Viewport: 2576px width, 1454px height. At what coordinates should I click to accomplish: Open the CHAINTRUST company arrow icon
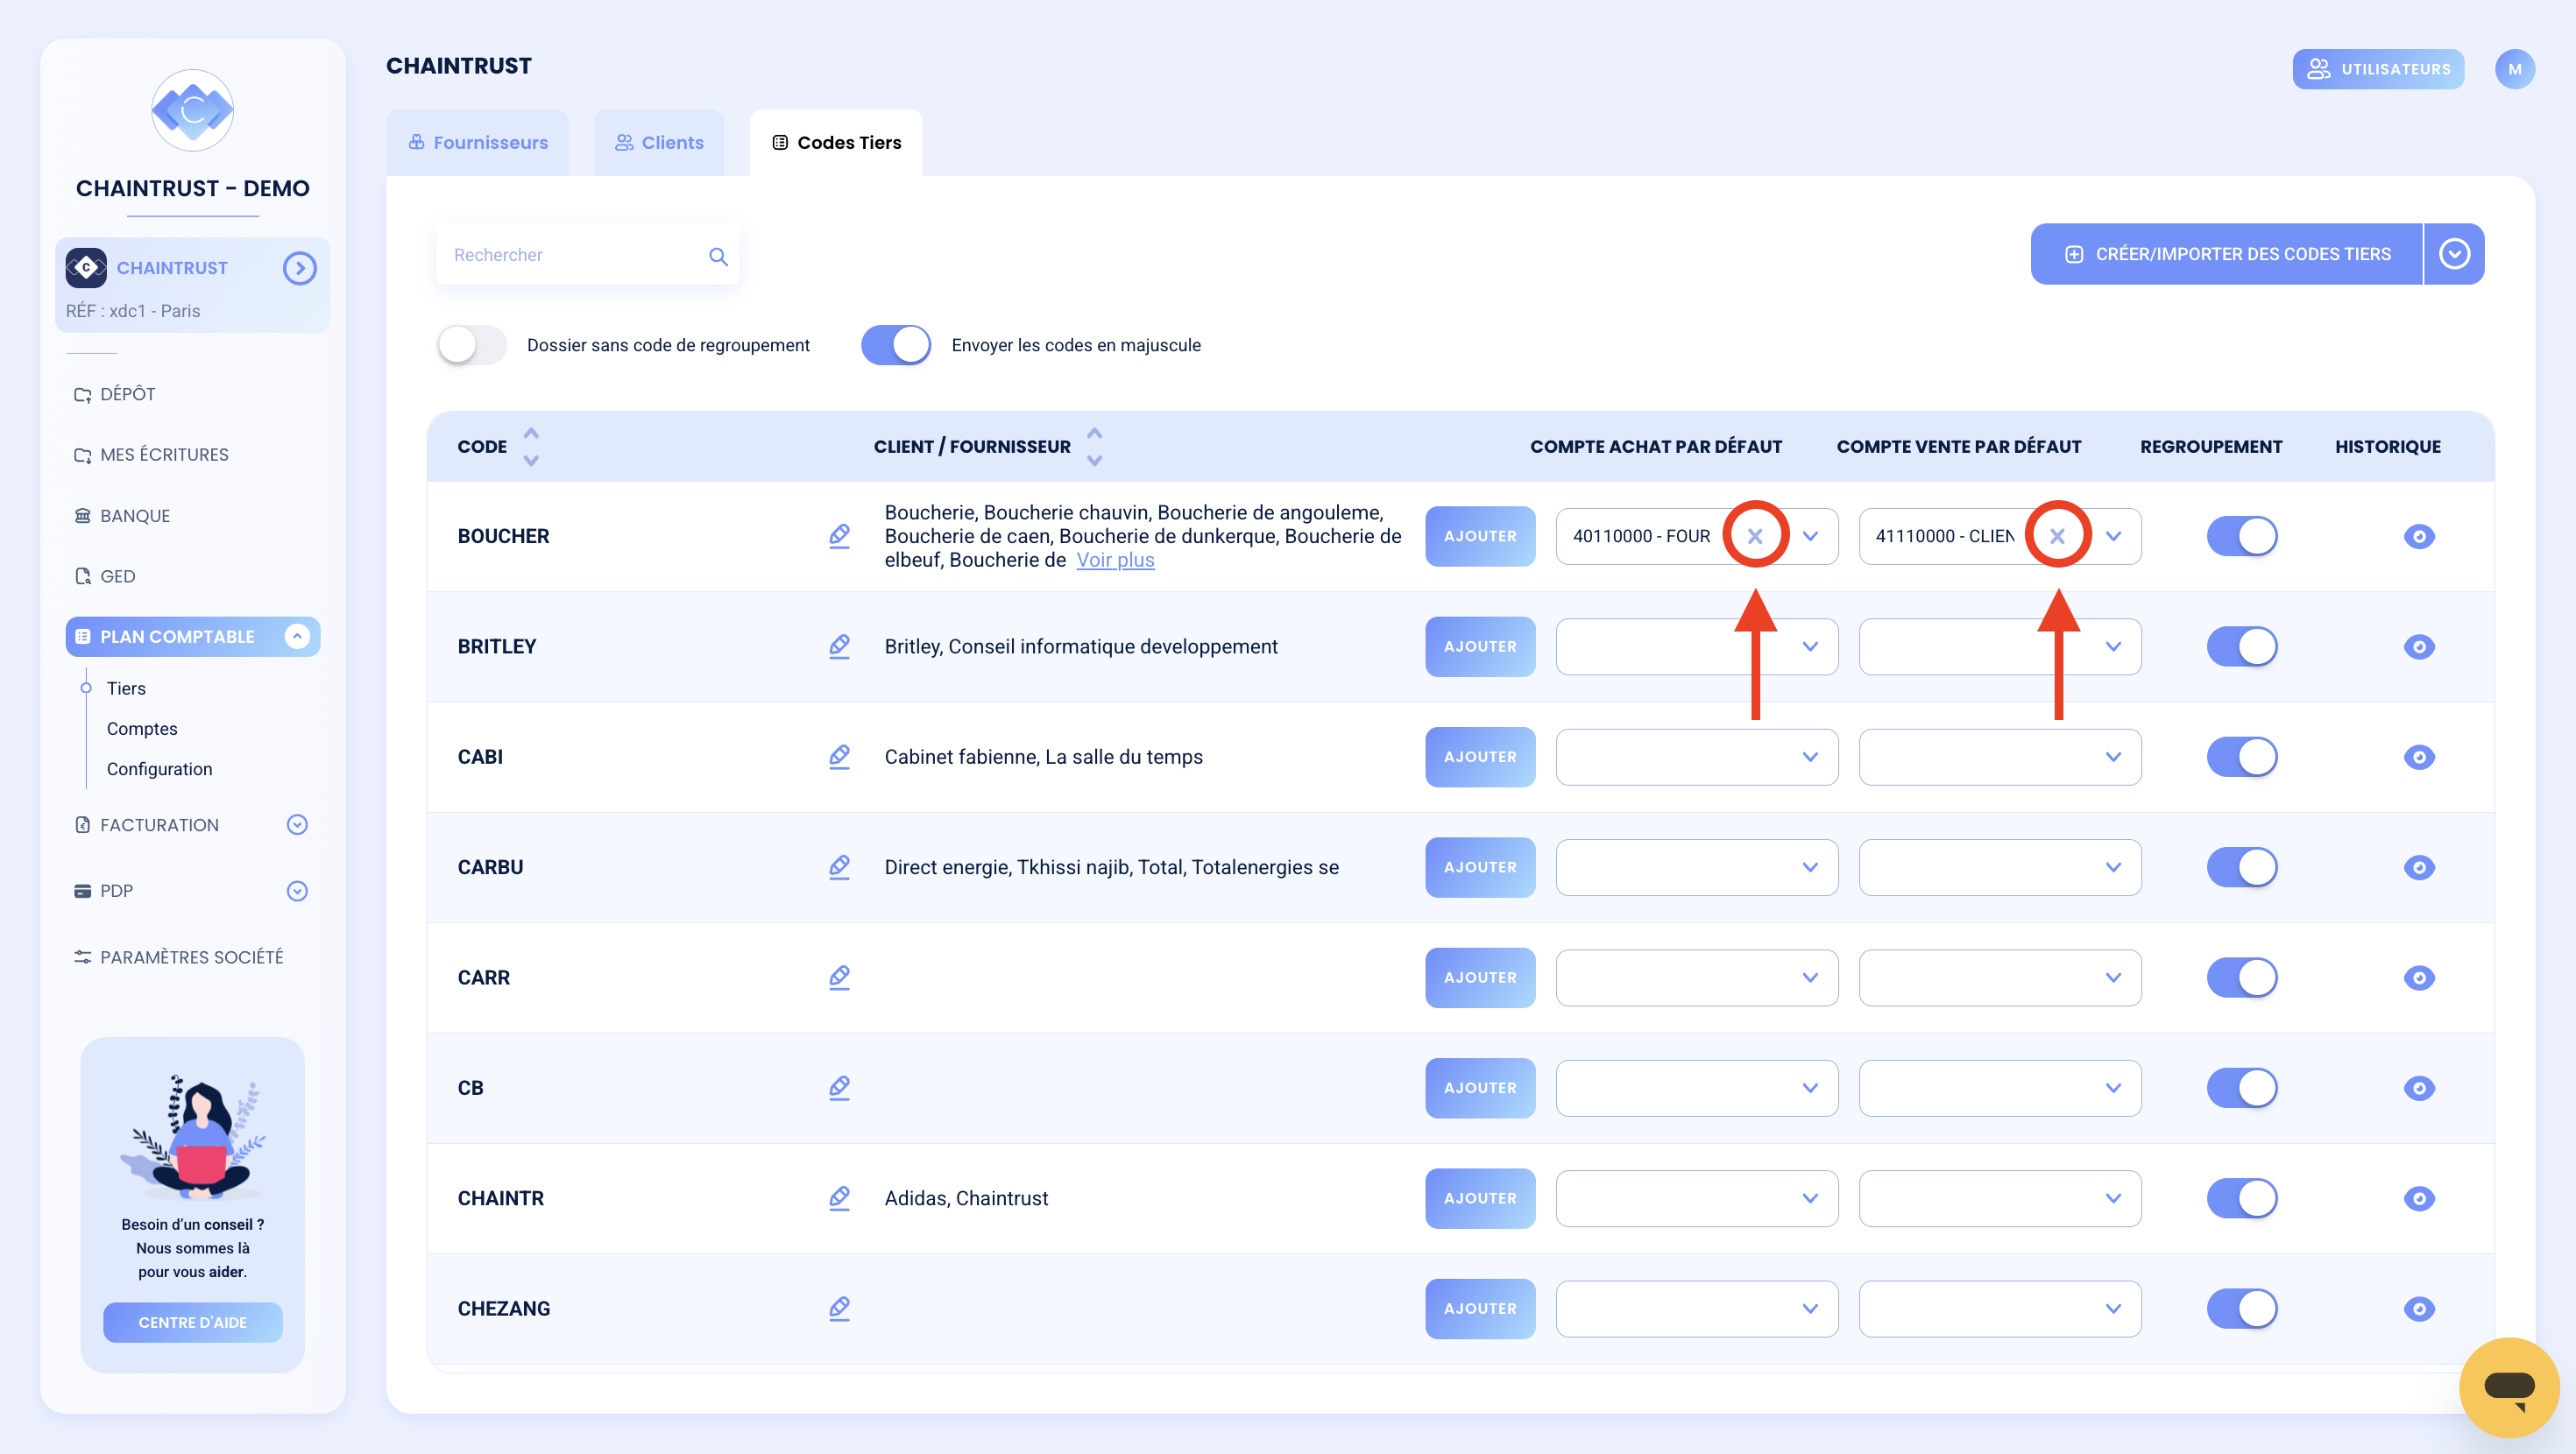tap(299, 268)
